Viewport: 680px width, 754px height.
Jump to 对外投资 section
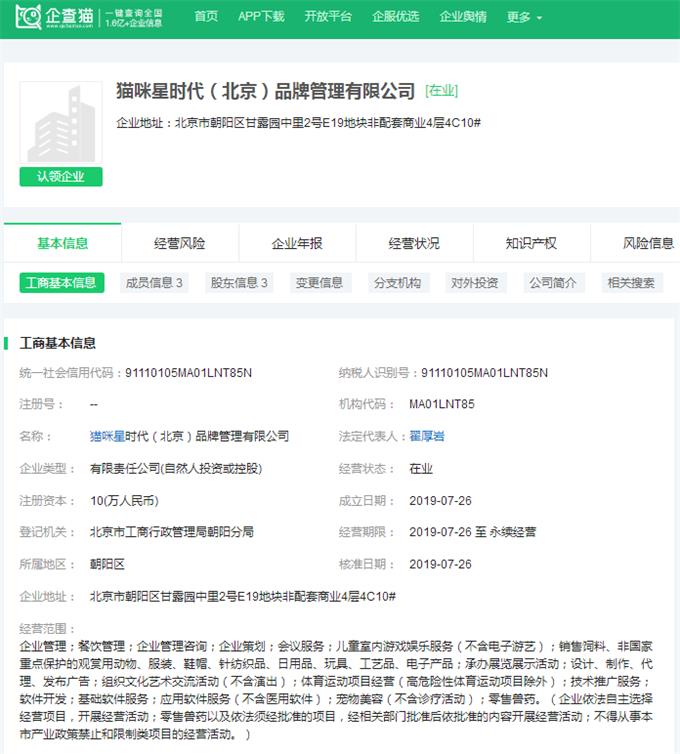pos(474,283)
